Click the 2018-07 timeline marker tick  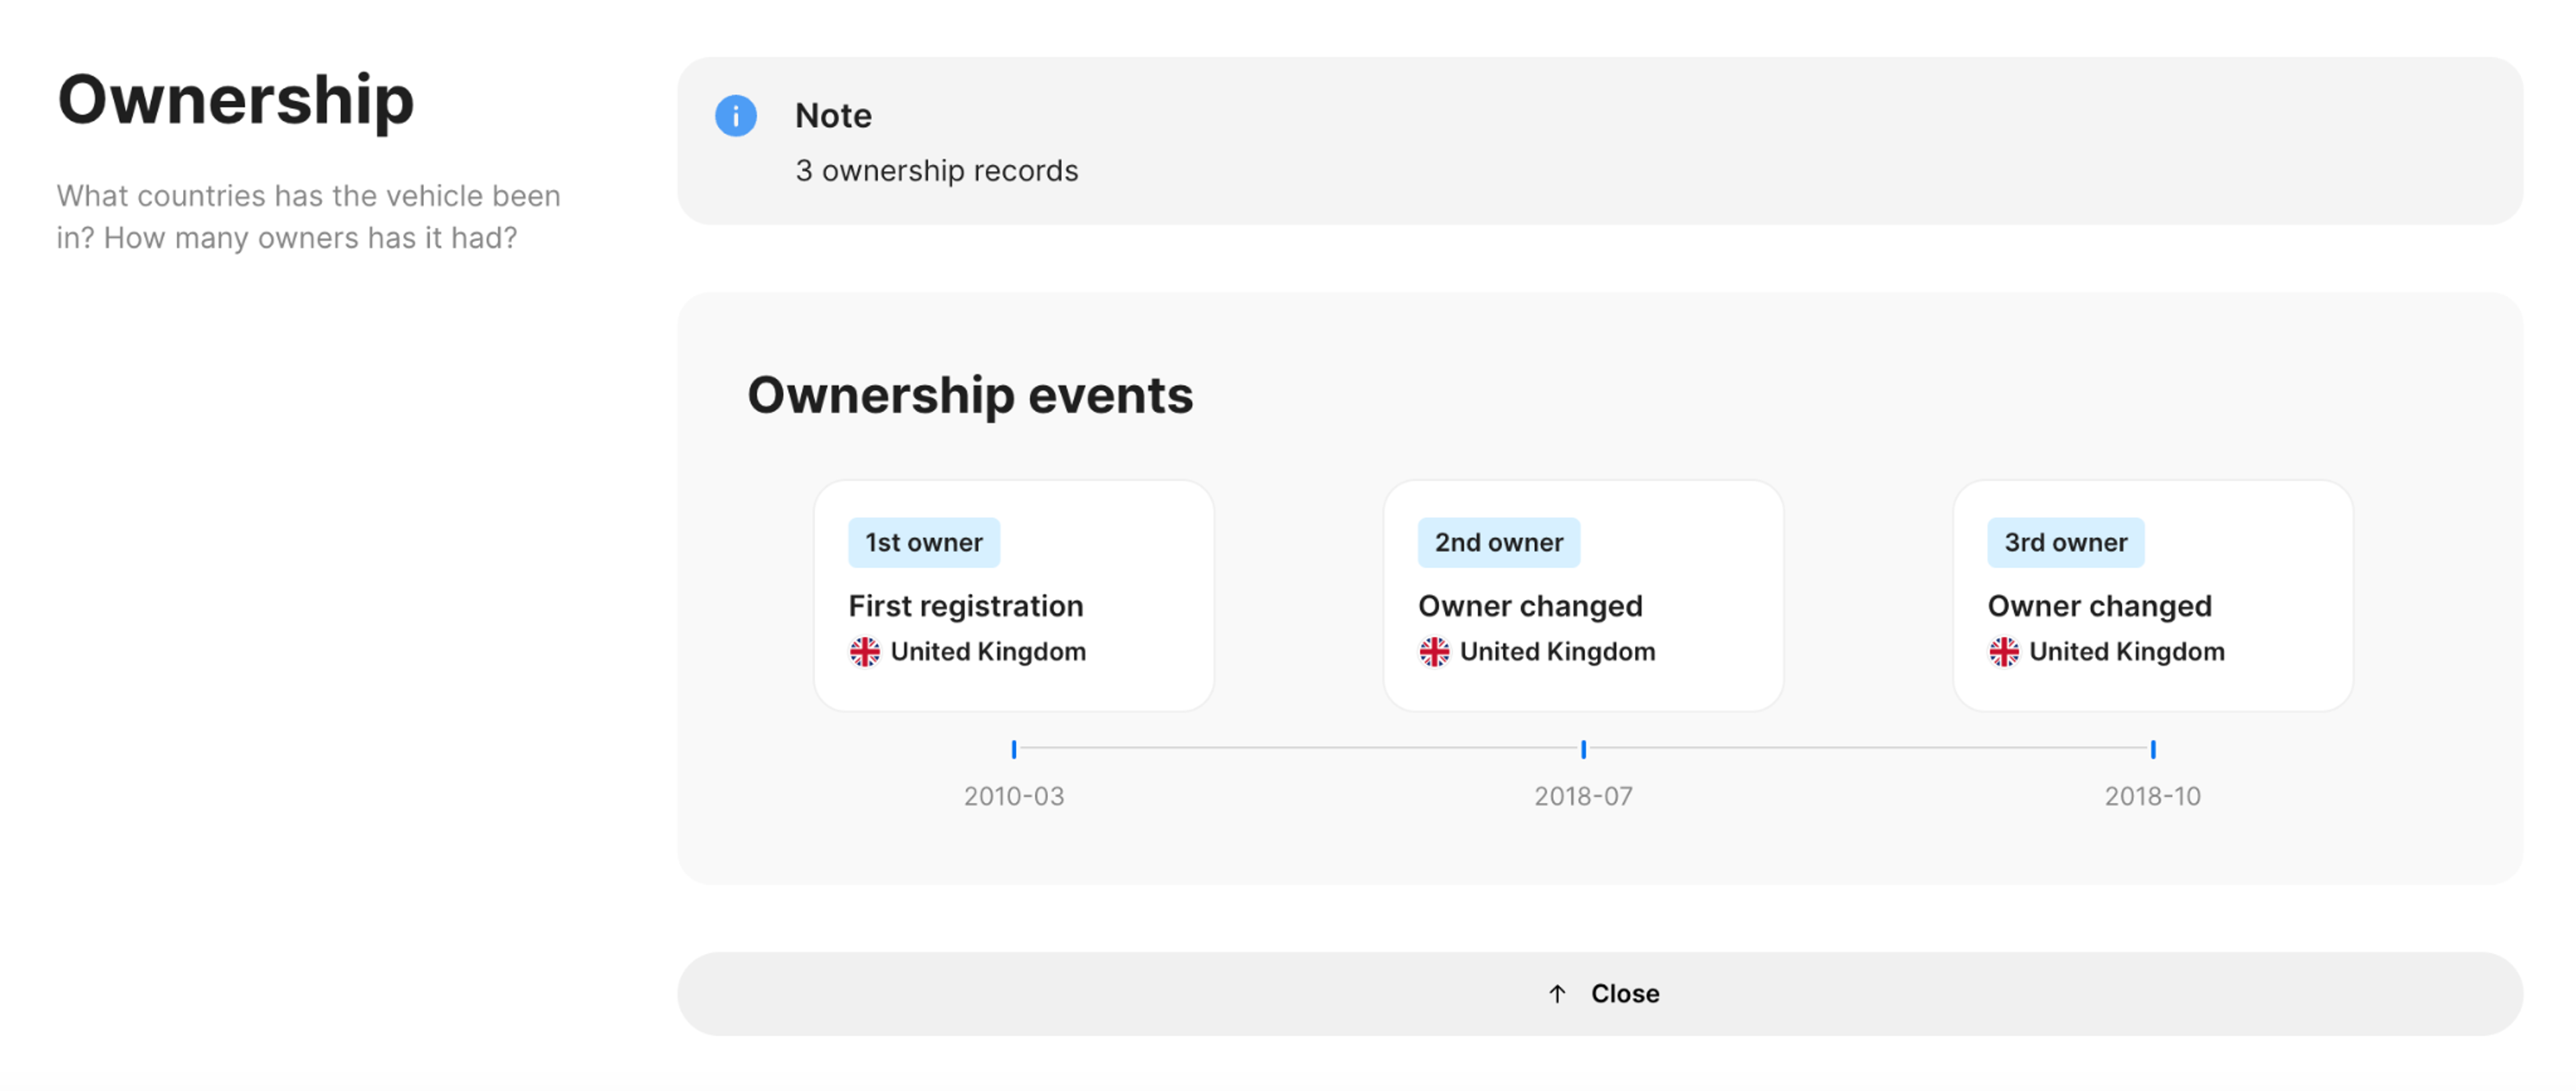point(1584,749)
